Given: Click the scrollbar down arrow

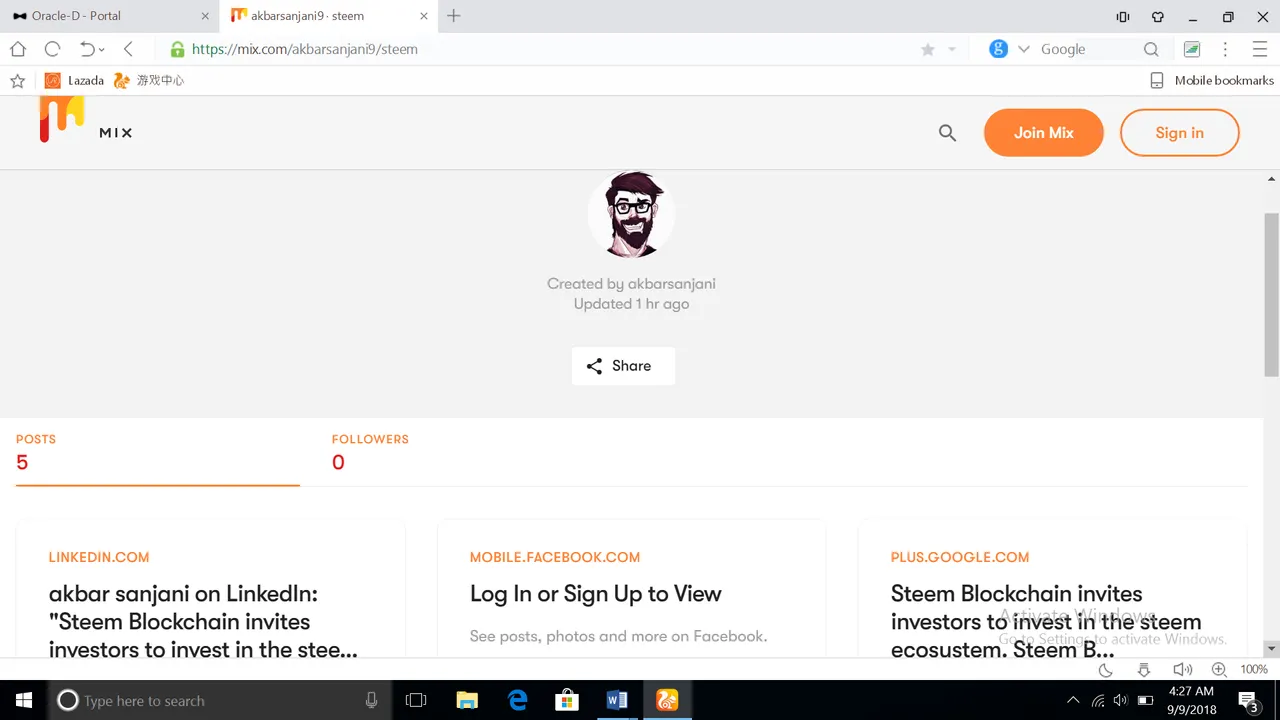Looking at the screenshot, I should click(1271, 649).
